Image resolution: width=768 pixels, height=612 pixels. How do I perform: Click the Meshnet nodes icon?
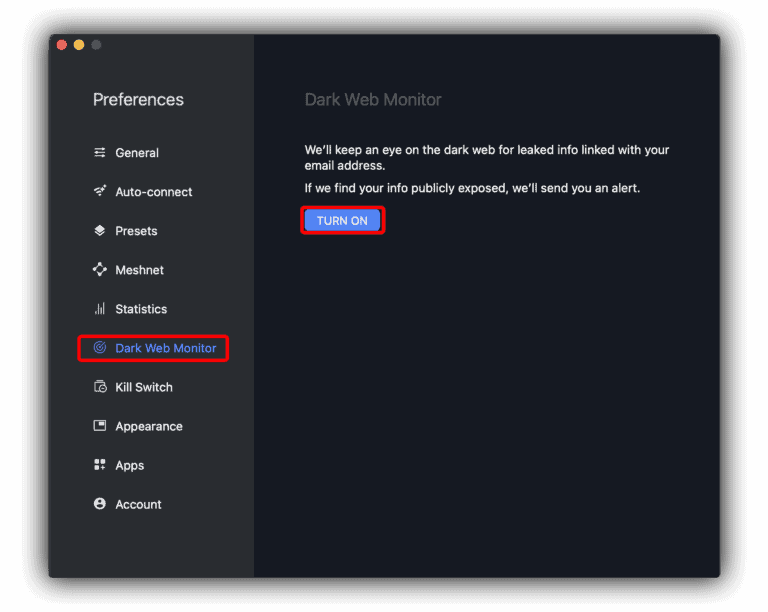[100, 270]
